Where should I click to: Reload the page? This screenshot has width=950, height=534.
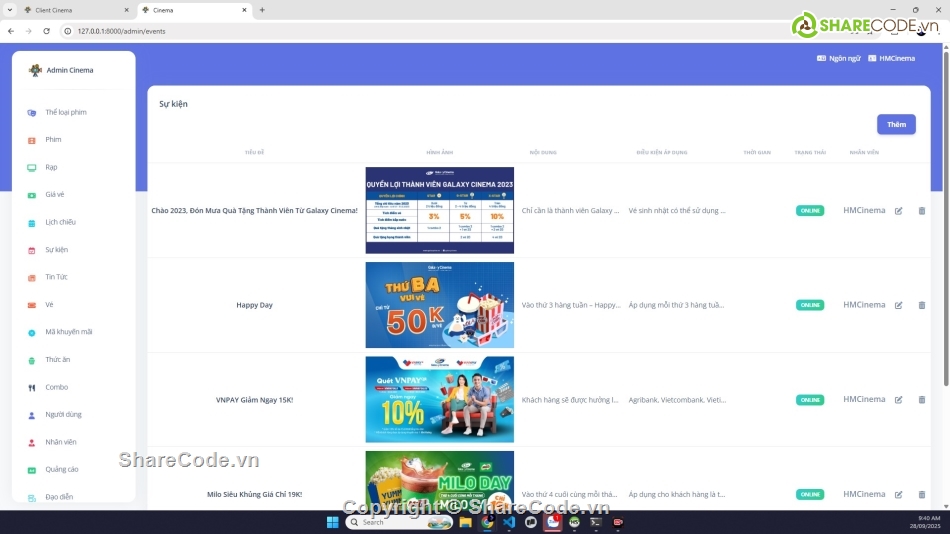[46, 31]
